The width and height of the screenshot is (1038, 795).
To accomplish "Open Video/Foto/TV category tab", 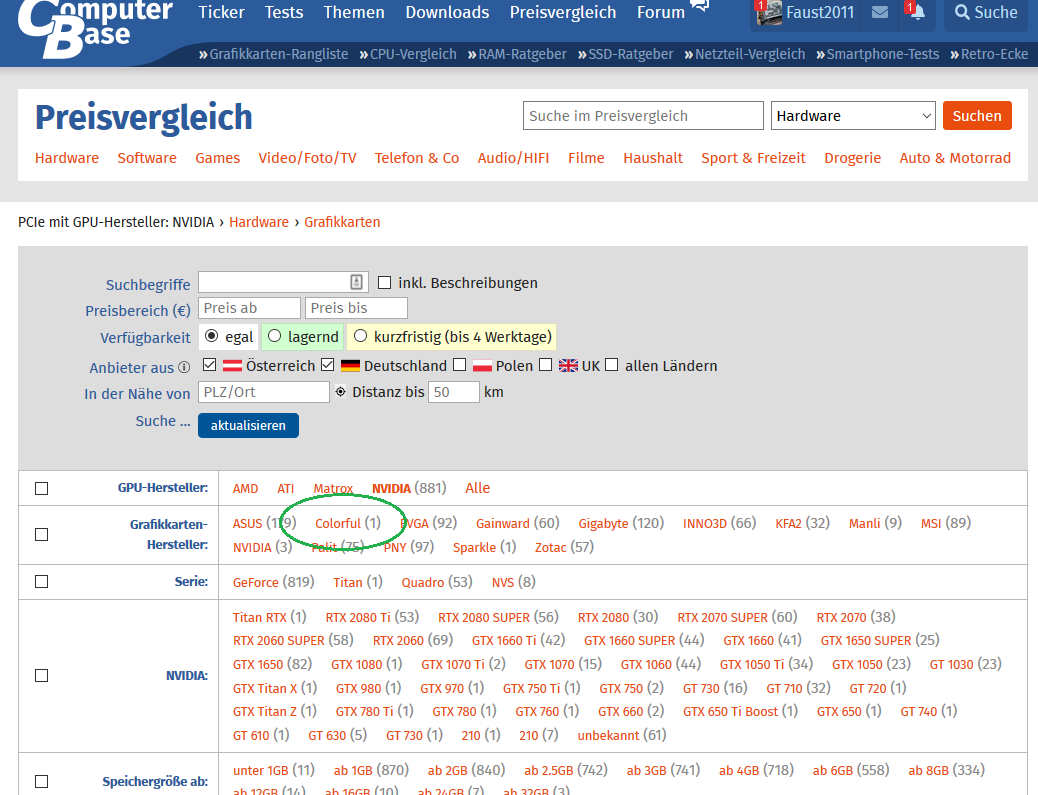I will tap(307, 158).
